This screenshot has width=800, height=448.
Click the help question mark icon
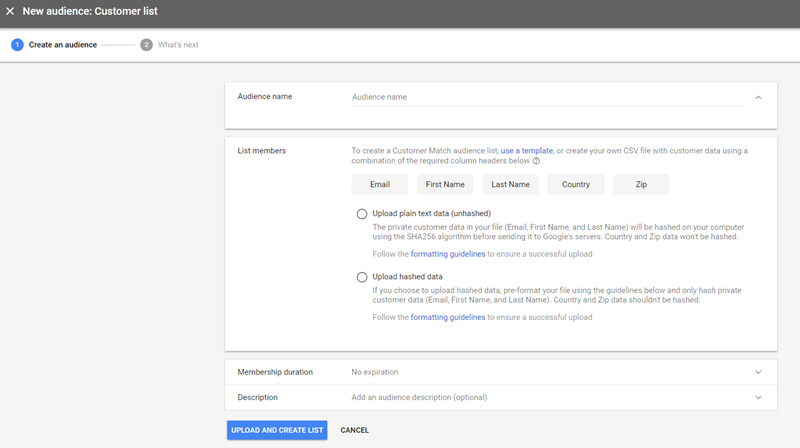[536, 161]
